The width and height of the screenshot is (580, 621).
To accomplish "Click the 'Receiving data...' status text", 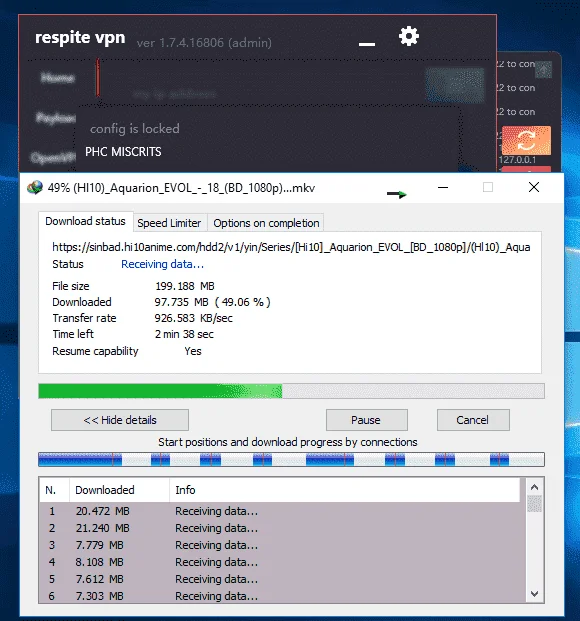I will (162, 264).
